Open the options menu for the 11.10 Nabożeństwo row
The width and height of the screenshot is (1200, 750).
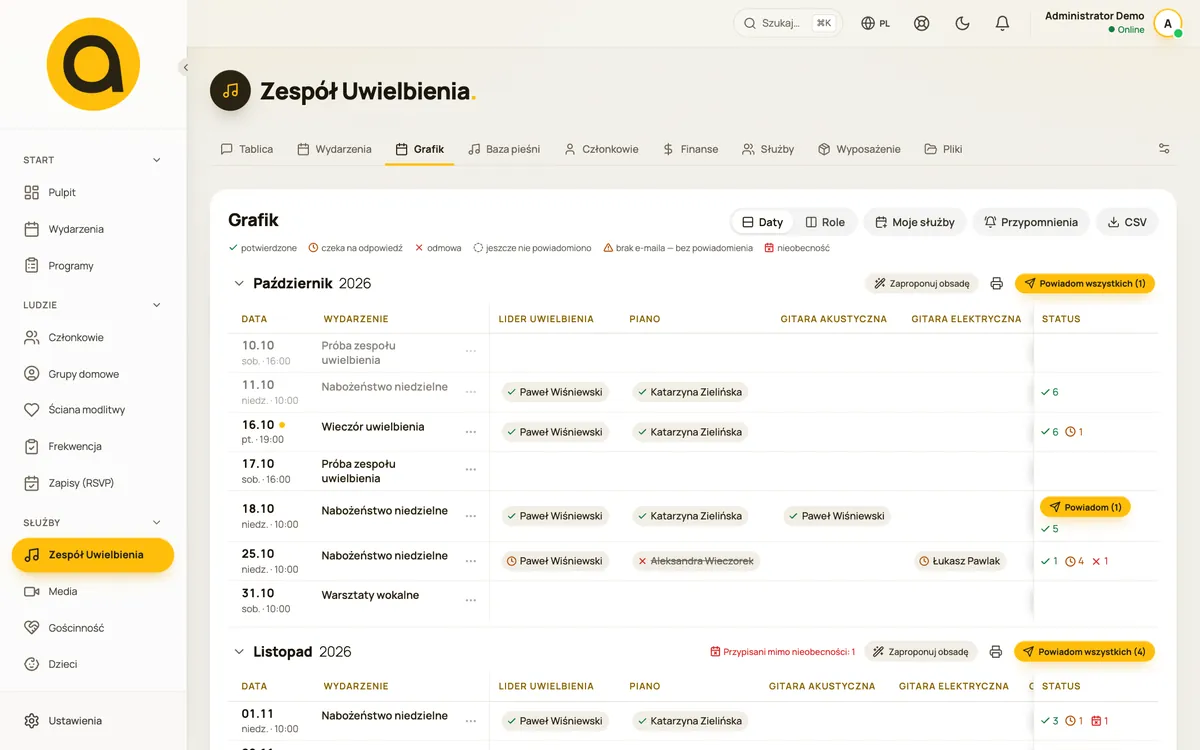470,392
